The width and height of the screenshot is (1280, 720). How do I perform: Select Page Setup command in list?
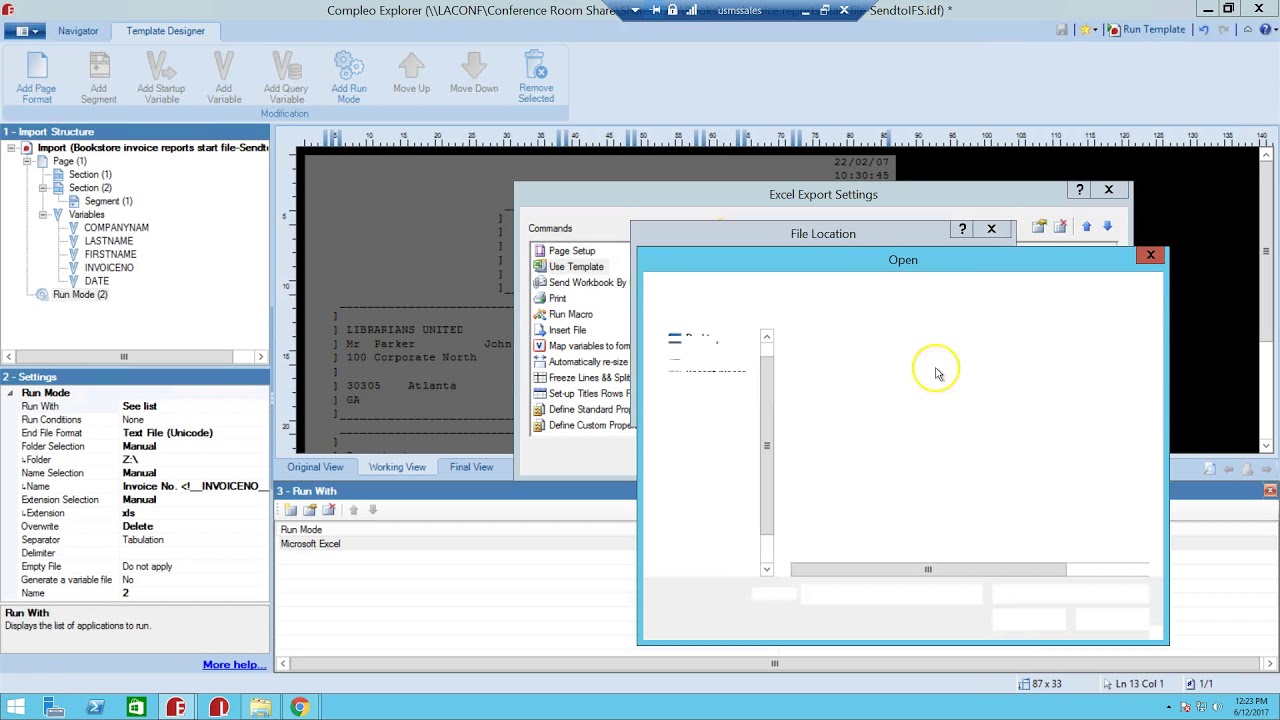pos(572,251)
